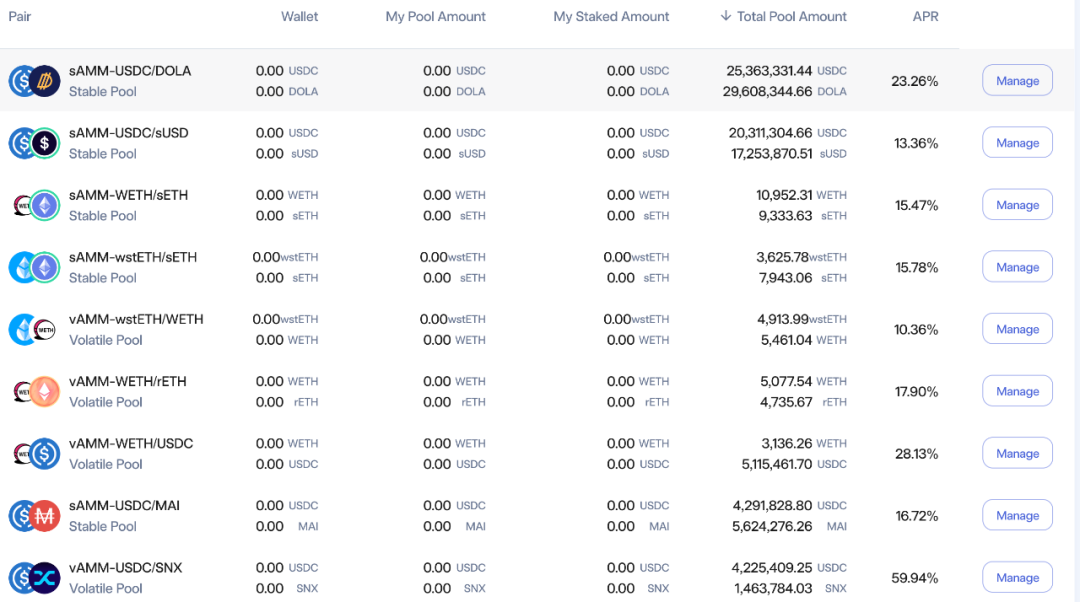Viewport: 1080px width, 602px height.
Task: Click the vAMM-WETH/USDC pair token icons
Action: click(x=36, y=453)
